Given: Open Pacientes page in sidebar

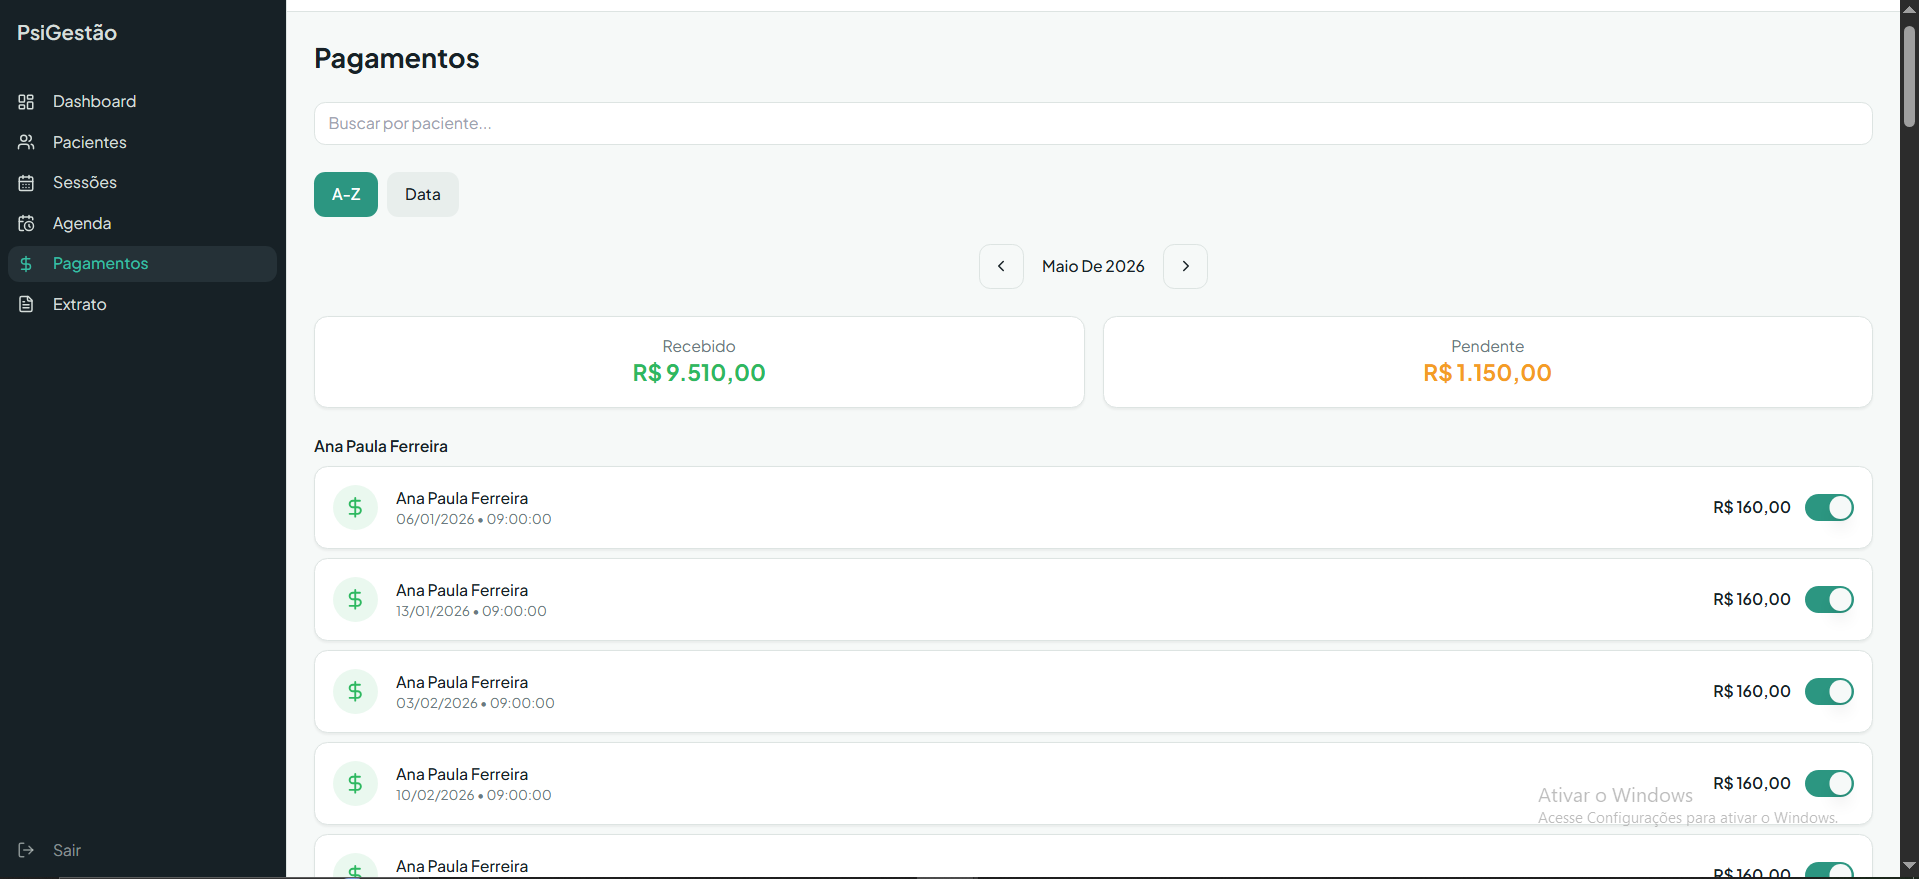Looking at the screenshot, I should pyautogui.click(x=142, y=142).
